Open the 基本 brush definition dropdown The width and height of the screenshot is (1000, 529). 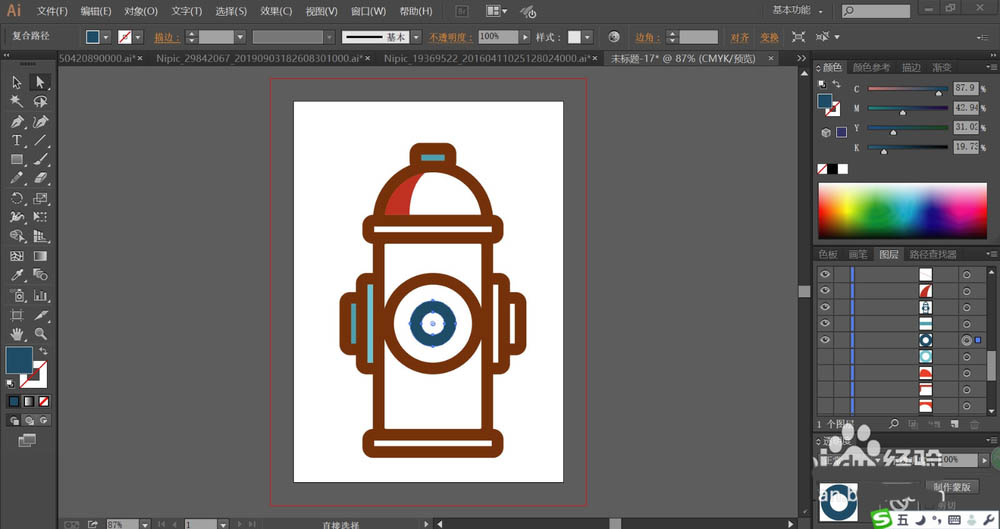coord(416,37)
